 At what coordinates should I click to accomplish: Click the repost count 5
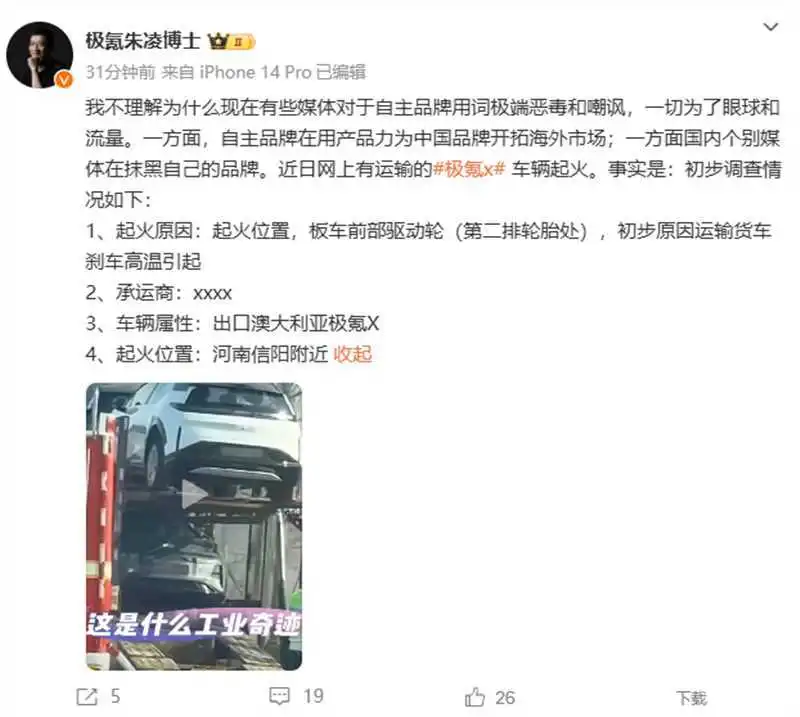[x=115, y=696]
